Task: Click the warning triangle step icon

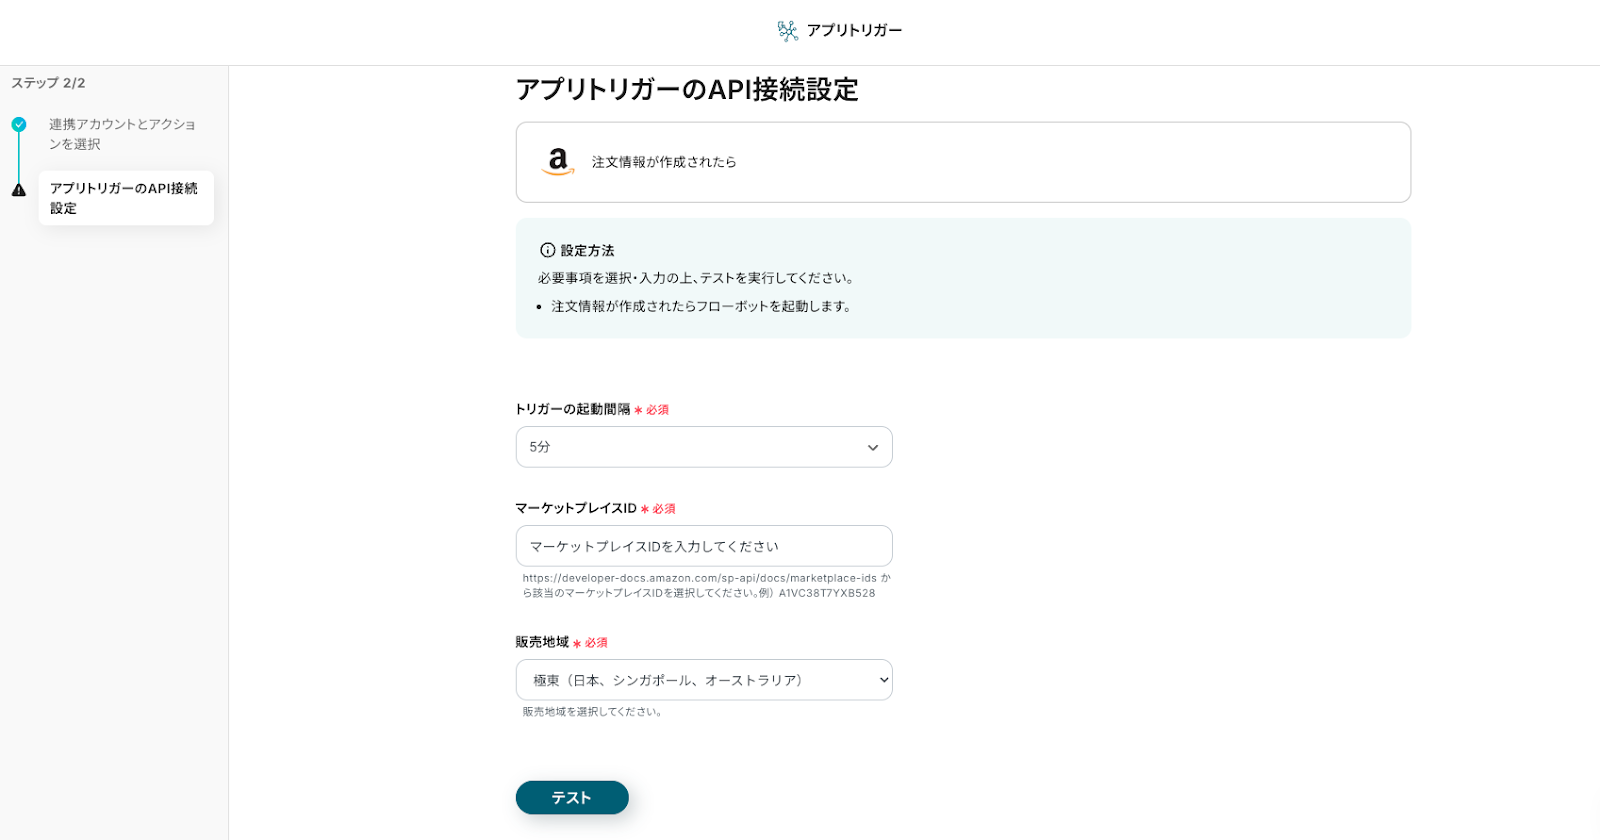Action: point(19,190)
